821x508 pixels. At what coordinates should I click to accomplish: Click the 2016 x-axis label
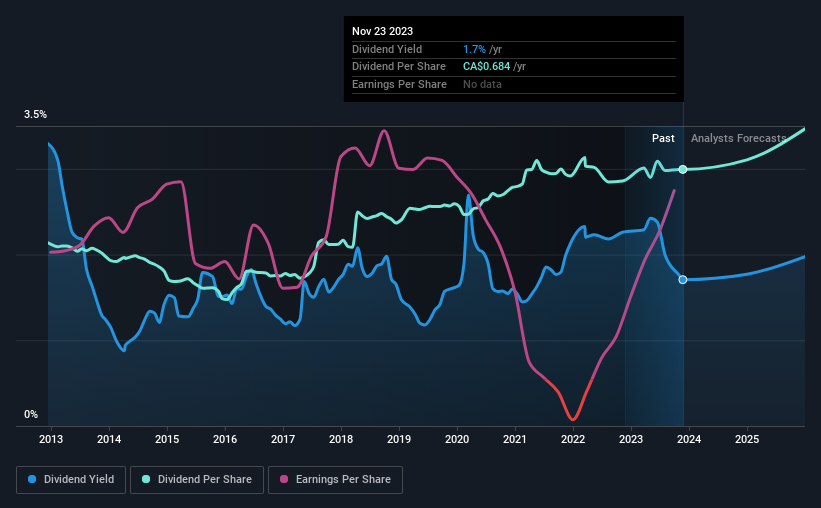225,439
